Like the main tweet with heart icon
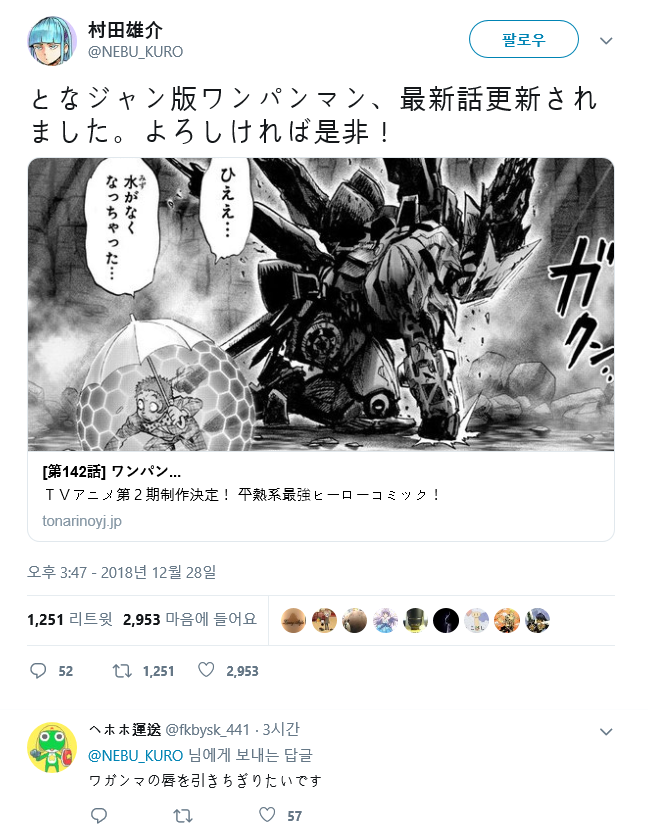648x831 pixels. (x=206, y=670)
